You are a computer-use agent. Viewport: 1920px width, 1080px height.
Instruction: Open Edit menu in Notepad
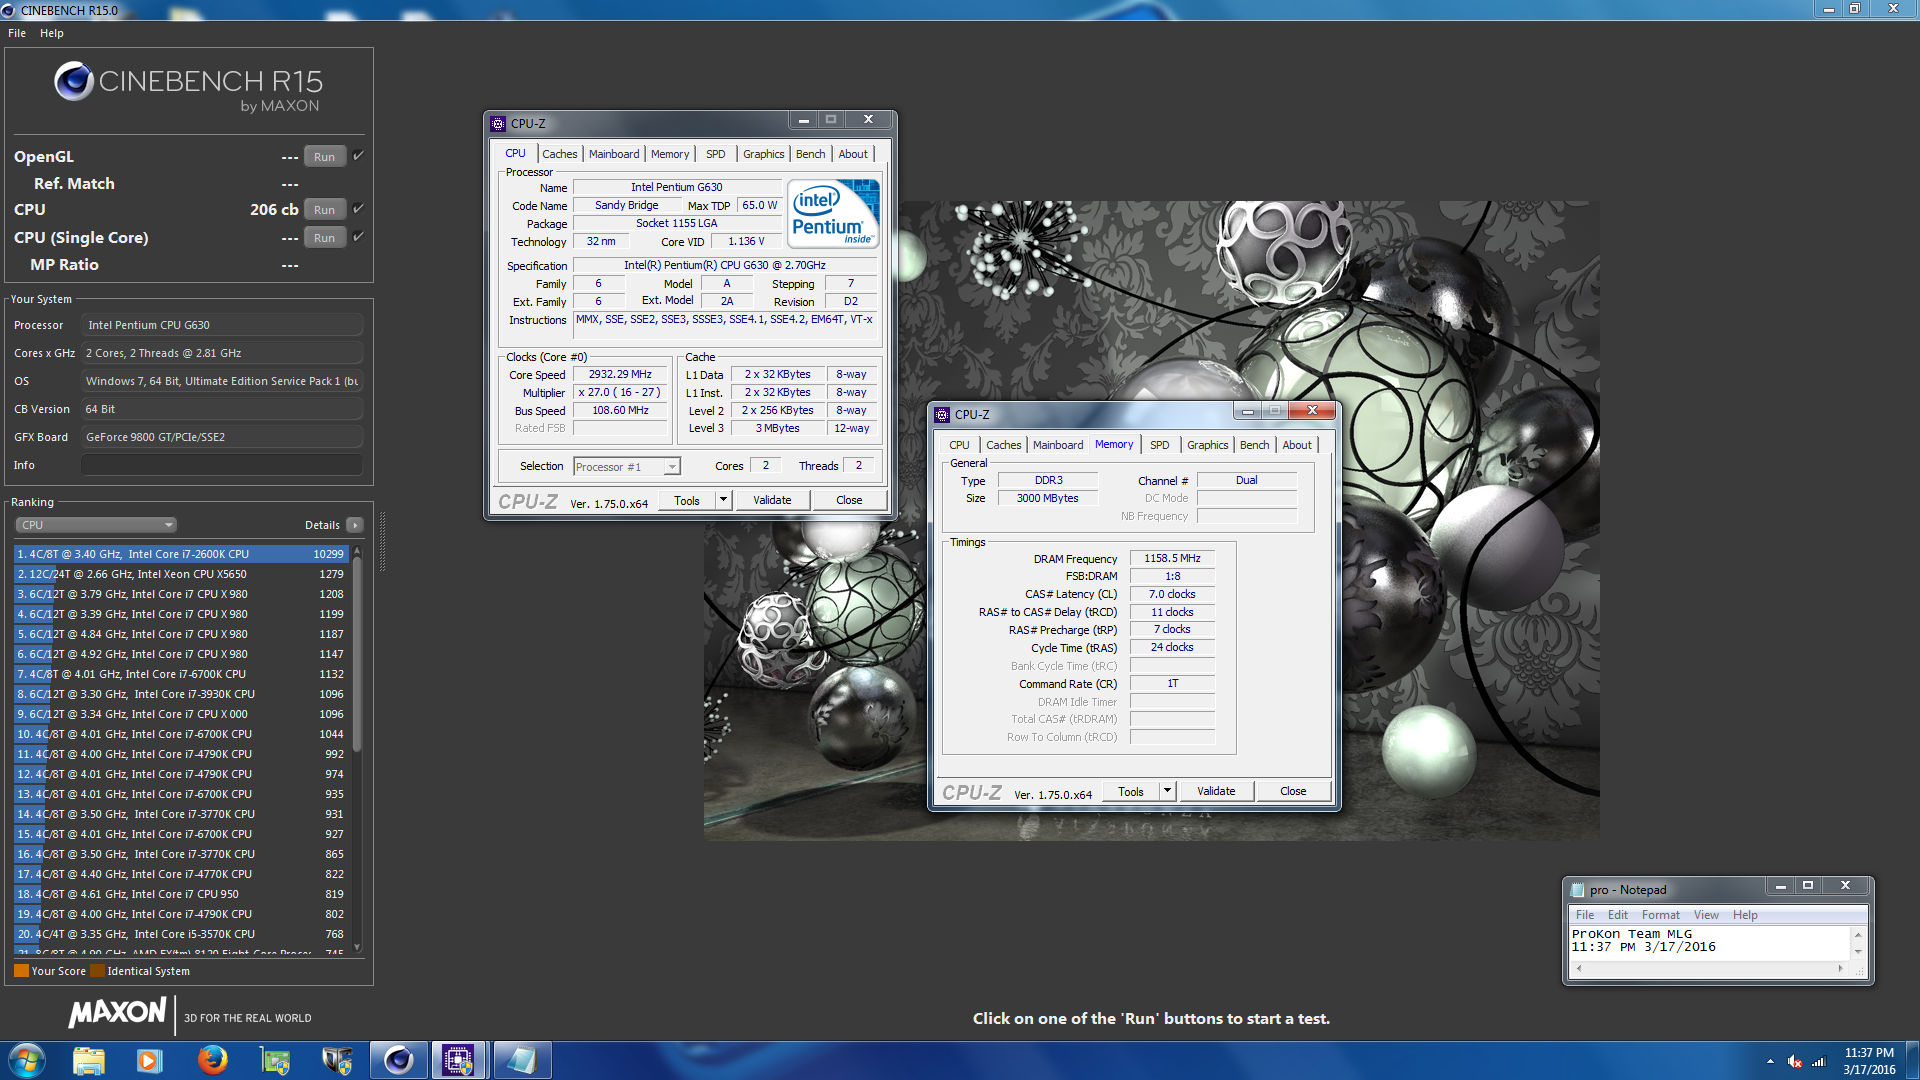pyautogui.click(x=1618, y=915)
